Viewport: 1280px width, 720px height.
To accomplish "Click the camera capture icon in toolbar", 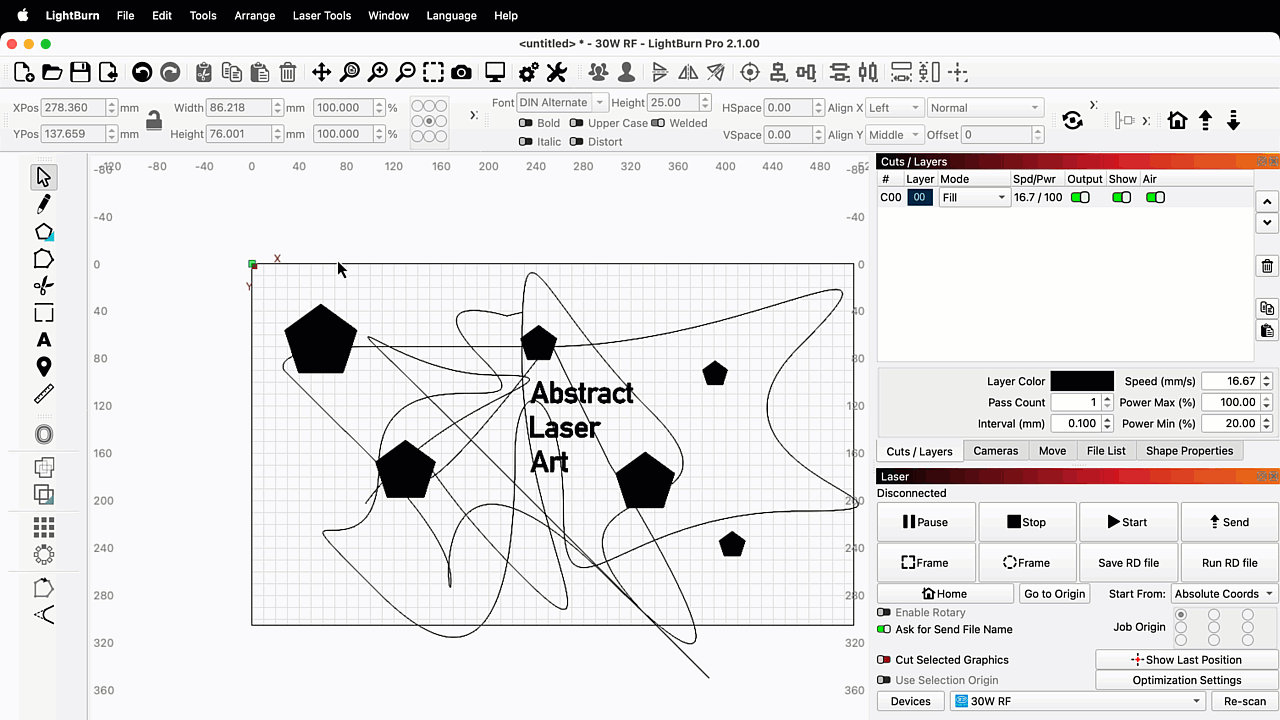I will pos(461,72).
